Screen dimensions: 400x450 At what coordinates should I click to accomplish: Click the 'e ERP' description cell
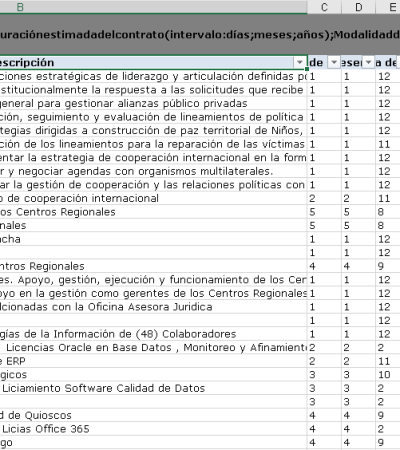153,361
